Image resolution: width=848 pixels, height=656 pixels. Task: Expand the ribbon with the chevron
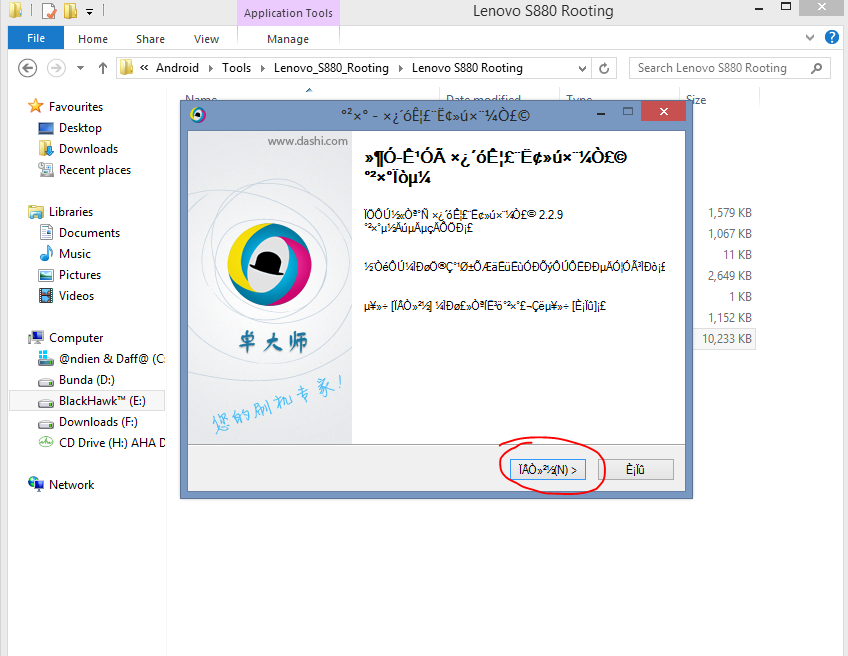click(810, 37)
